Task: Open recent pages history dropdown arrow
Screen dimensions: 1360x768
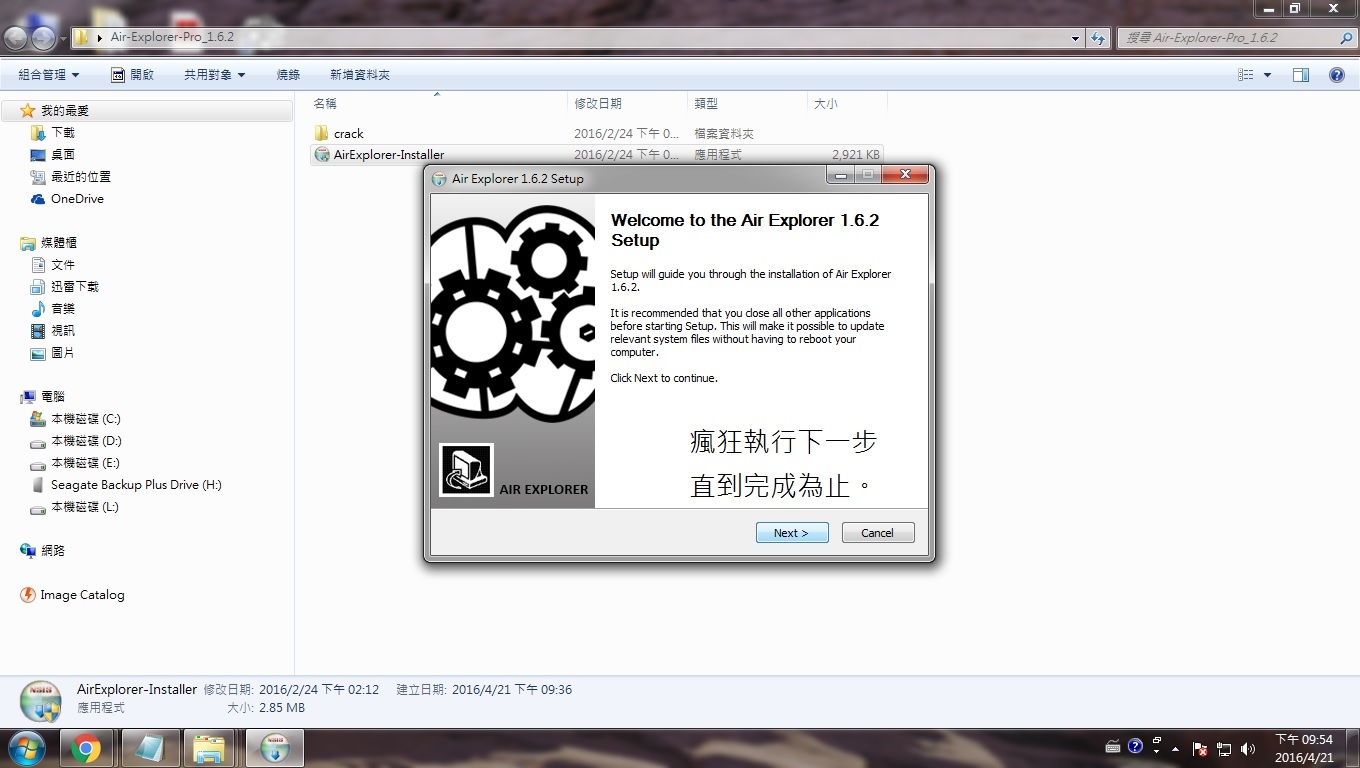Action: tap(63, 38)
